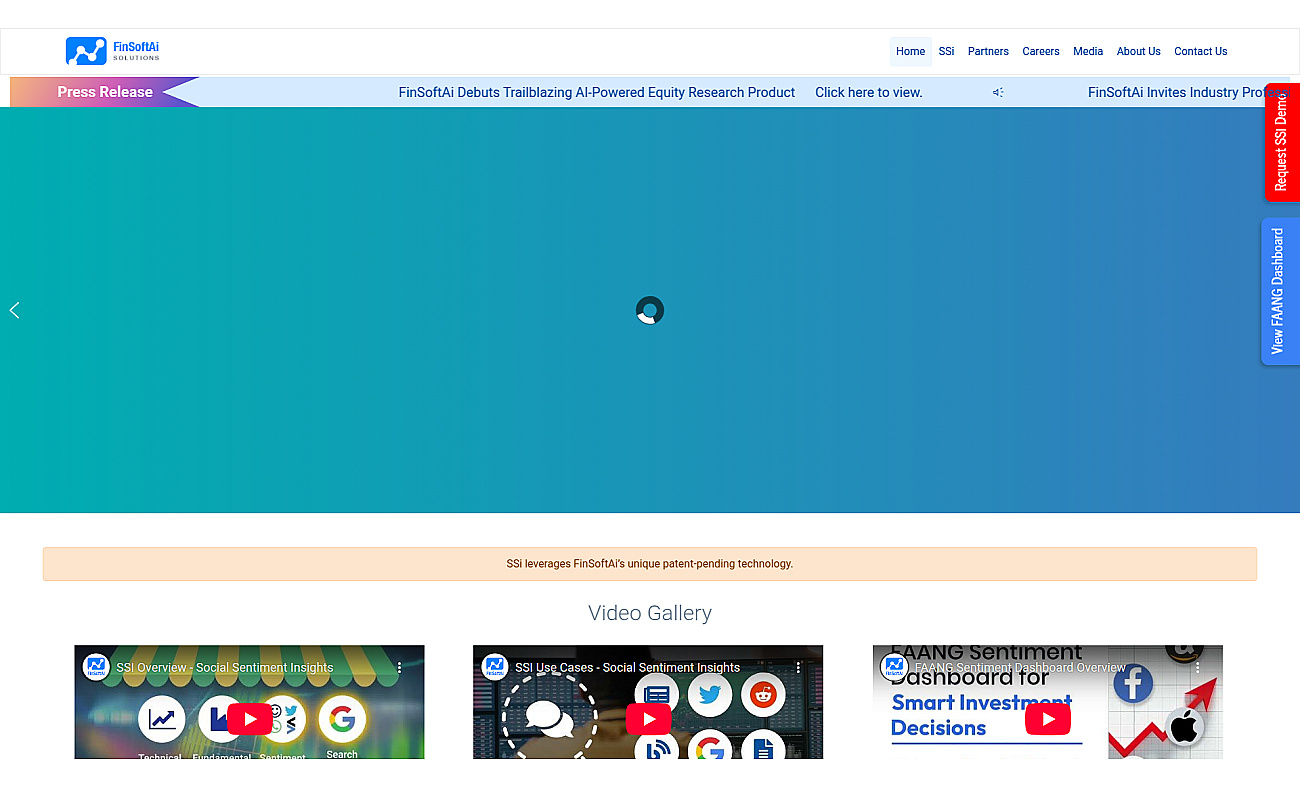
Task: Click the speaker icon in press ticker
Action: click(998, 92)
